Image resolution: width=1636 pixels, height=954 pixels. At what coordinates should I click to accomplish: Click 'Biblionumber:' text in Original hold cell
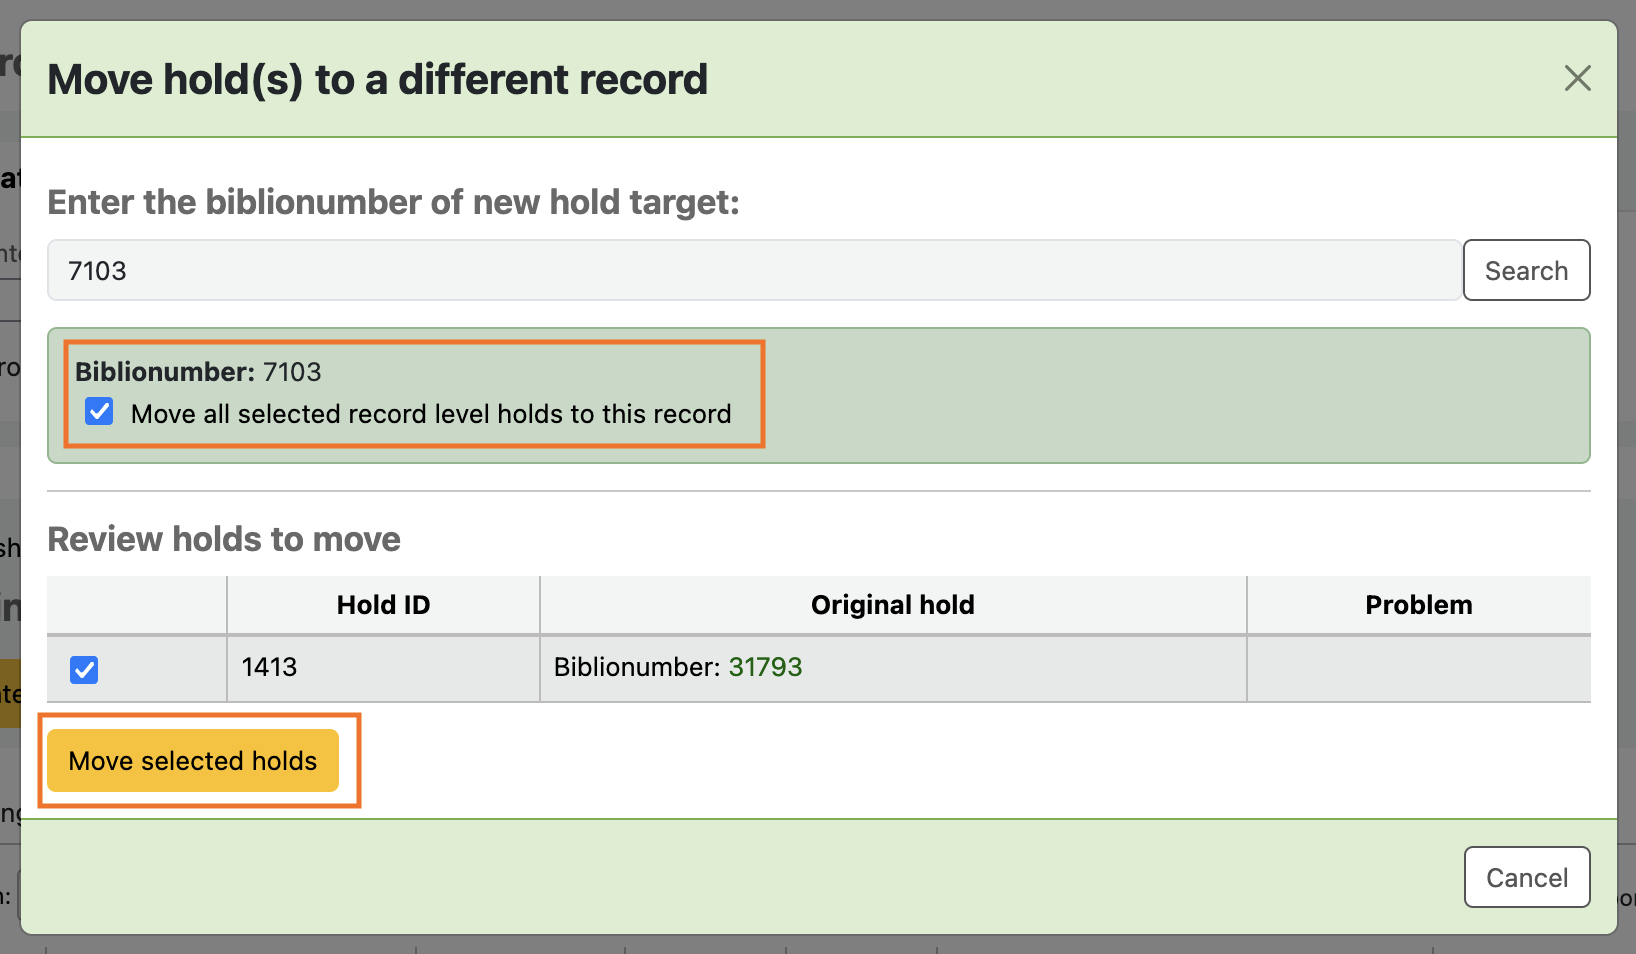[x=636, y=667]
